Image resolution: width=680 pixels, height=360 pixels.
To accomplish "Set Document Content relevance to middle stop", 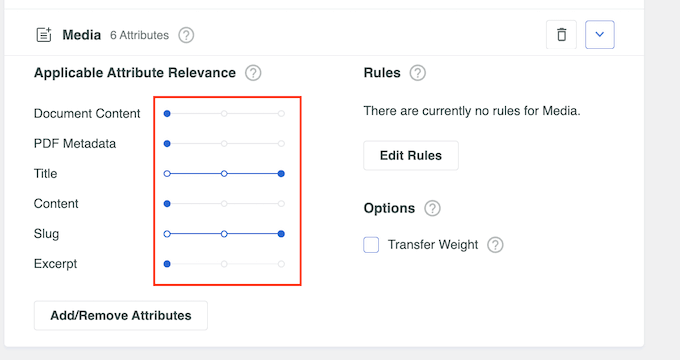I will coord(224,114).
